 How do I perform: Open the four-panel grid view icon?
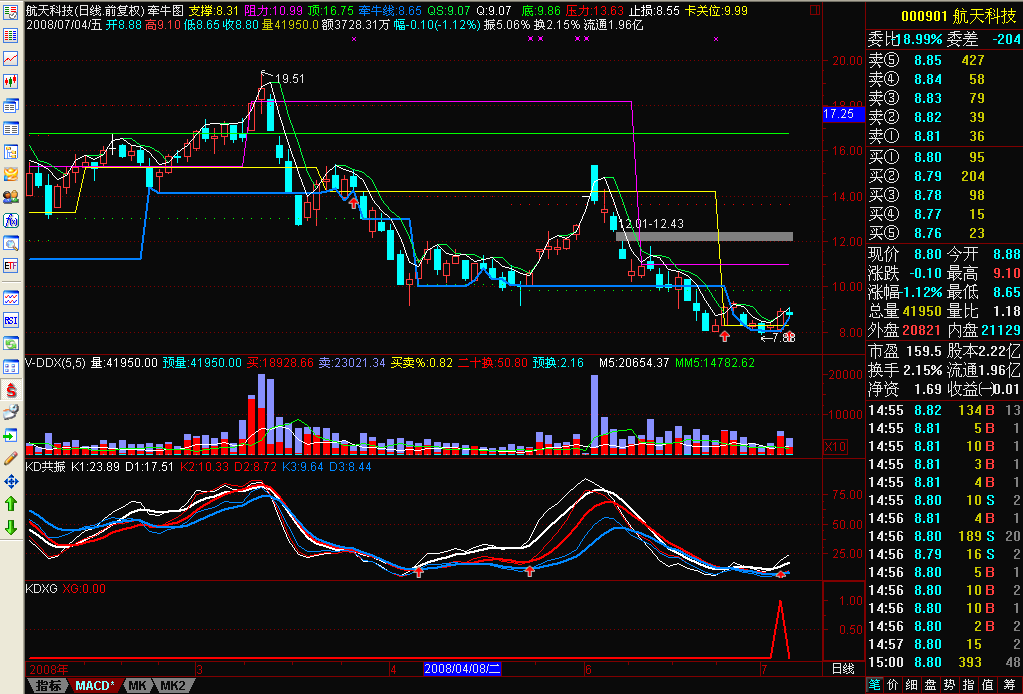[x=10, y=367]
